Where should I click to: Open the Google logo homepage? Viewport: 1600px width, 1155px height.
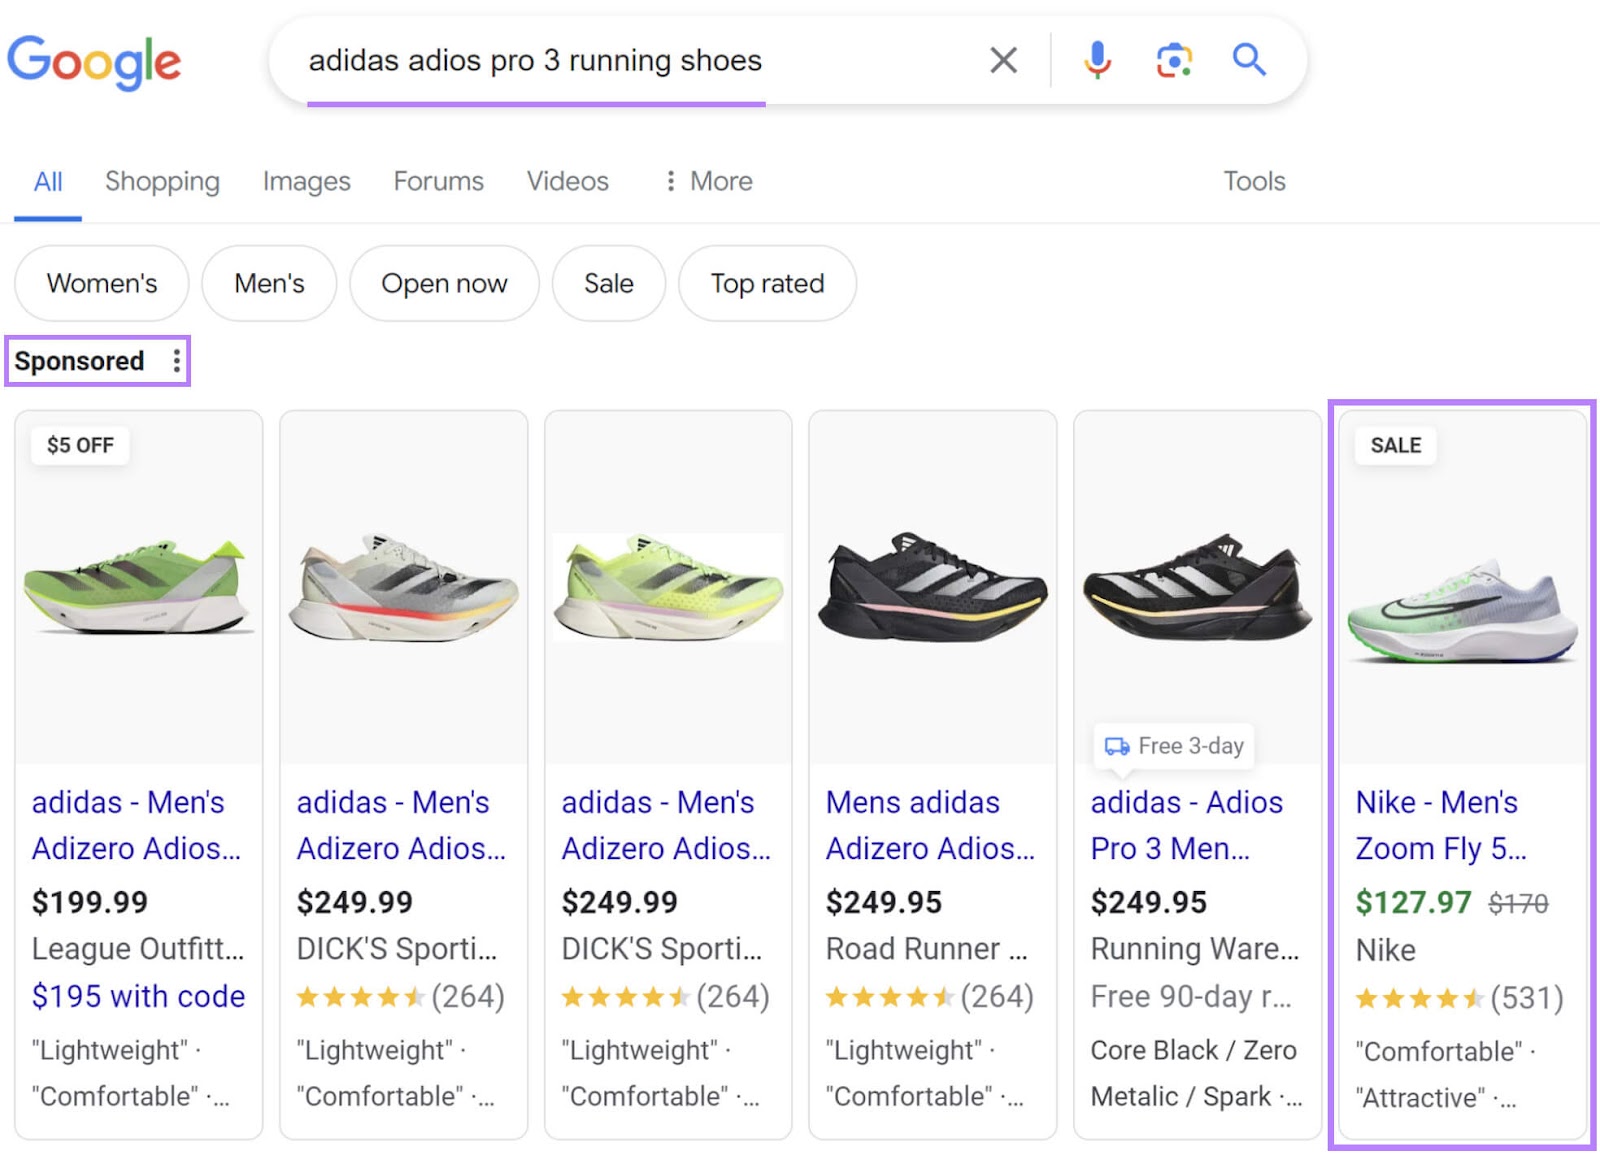coord(94,62)
